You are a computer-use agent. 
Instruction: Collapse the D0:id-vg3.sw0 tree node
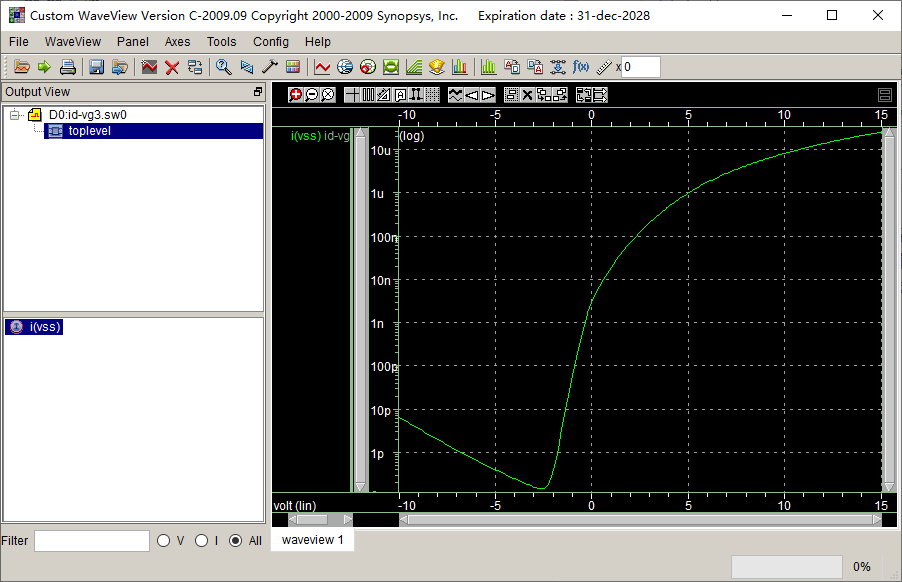pyautogui.click(x=15, y=115)
